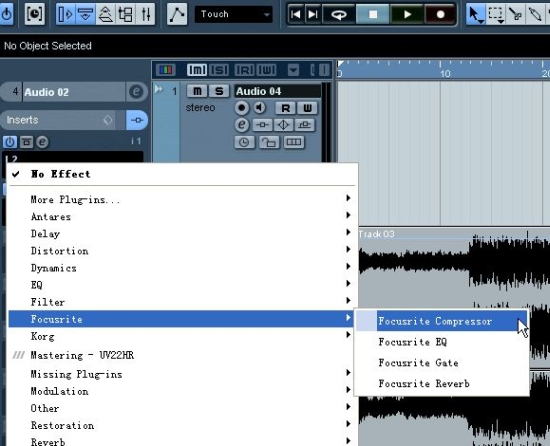The height and width of the screenshot is (446, 550).
Task: Select Focusrite Reverb from submenu
Action: tap(441, 384)
